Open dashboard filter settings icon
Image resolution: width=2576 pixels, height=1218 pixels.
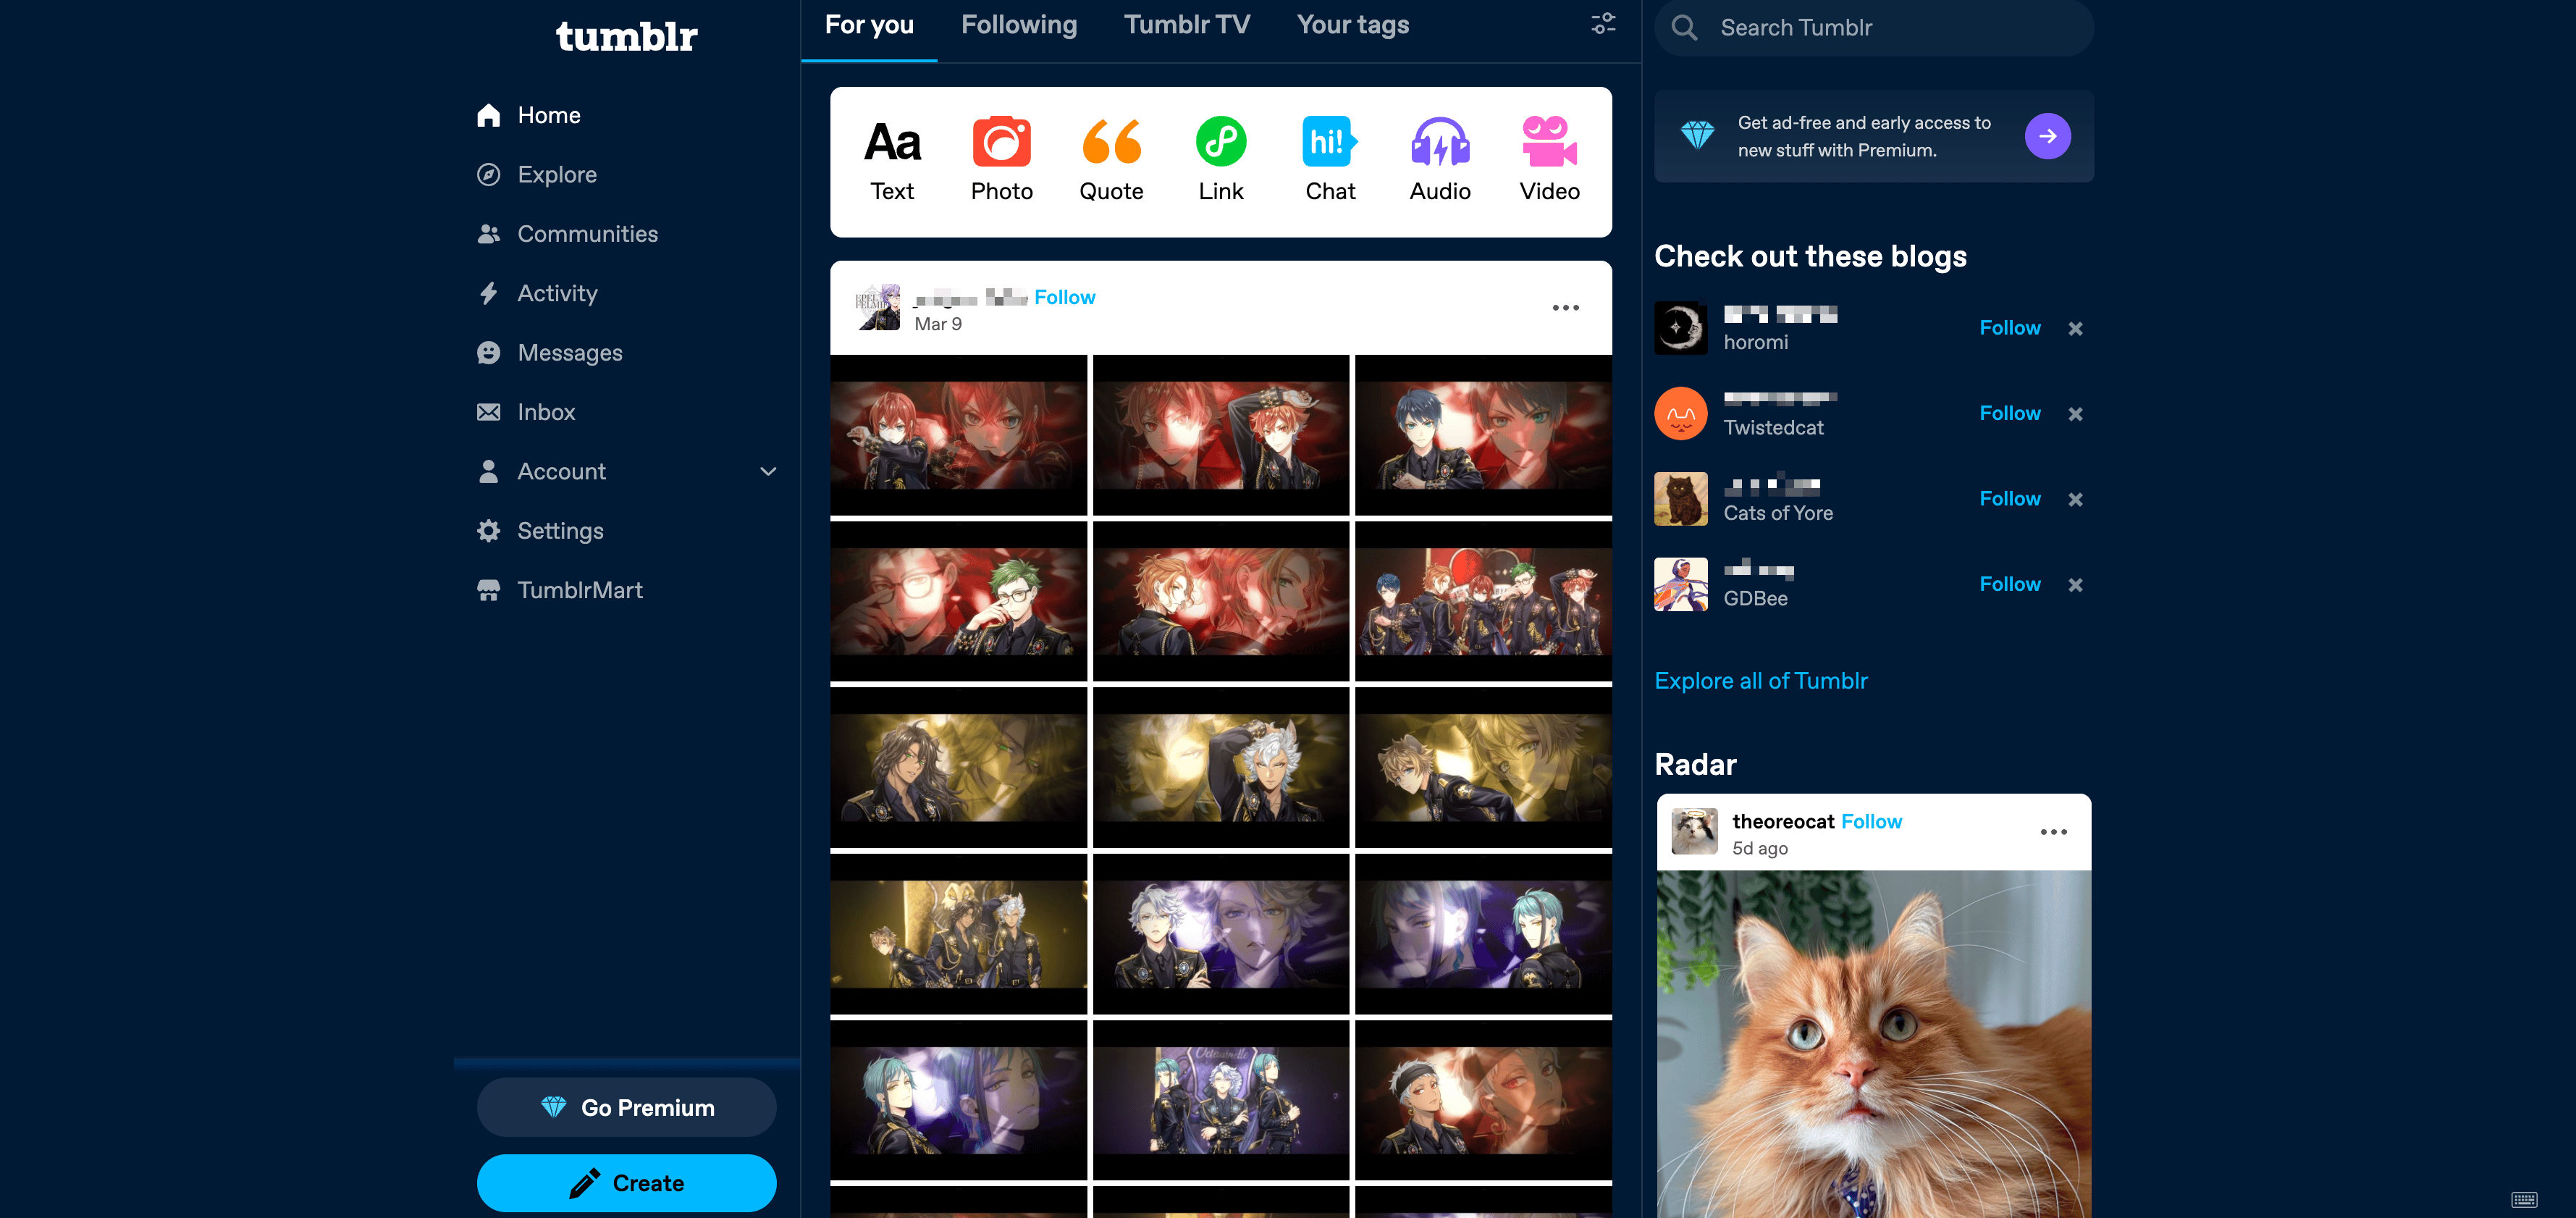1603,24
